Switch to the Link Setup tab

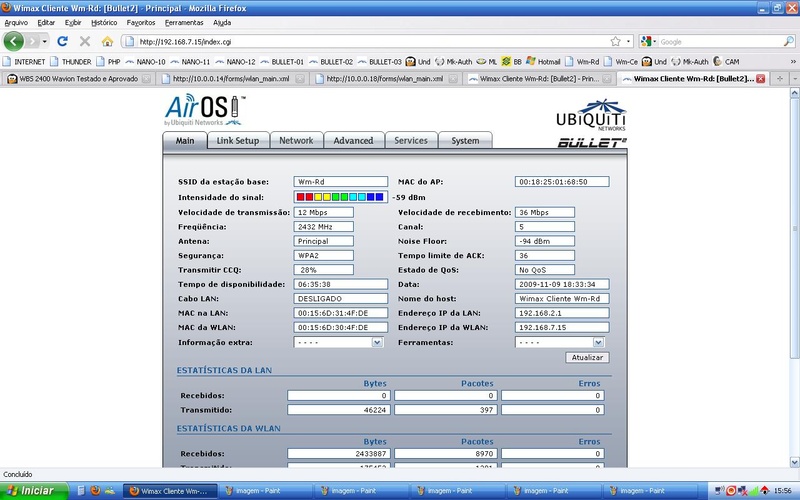238,140
